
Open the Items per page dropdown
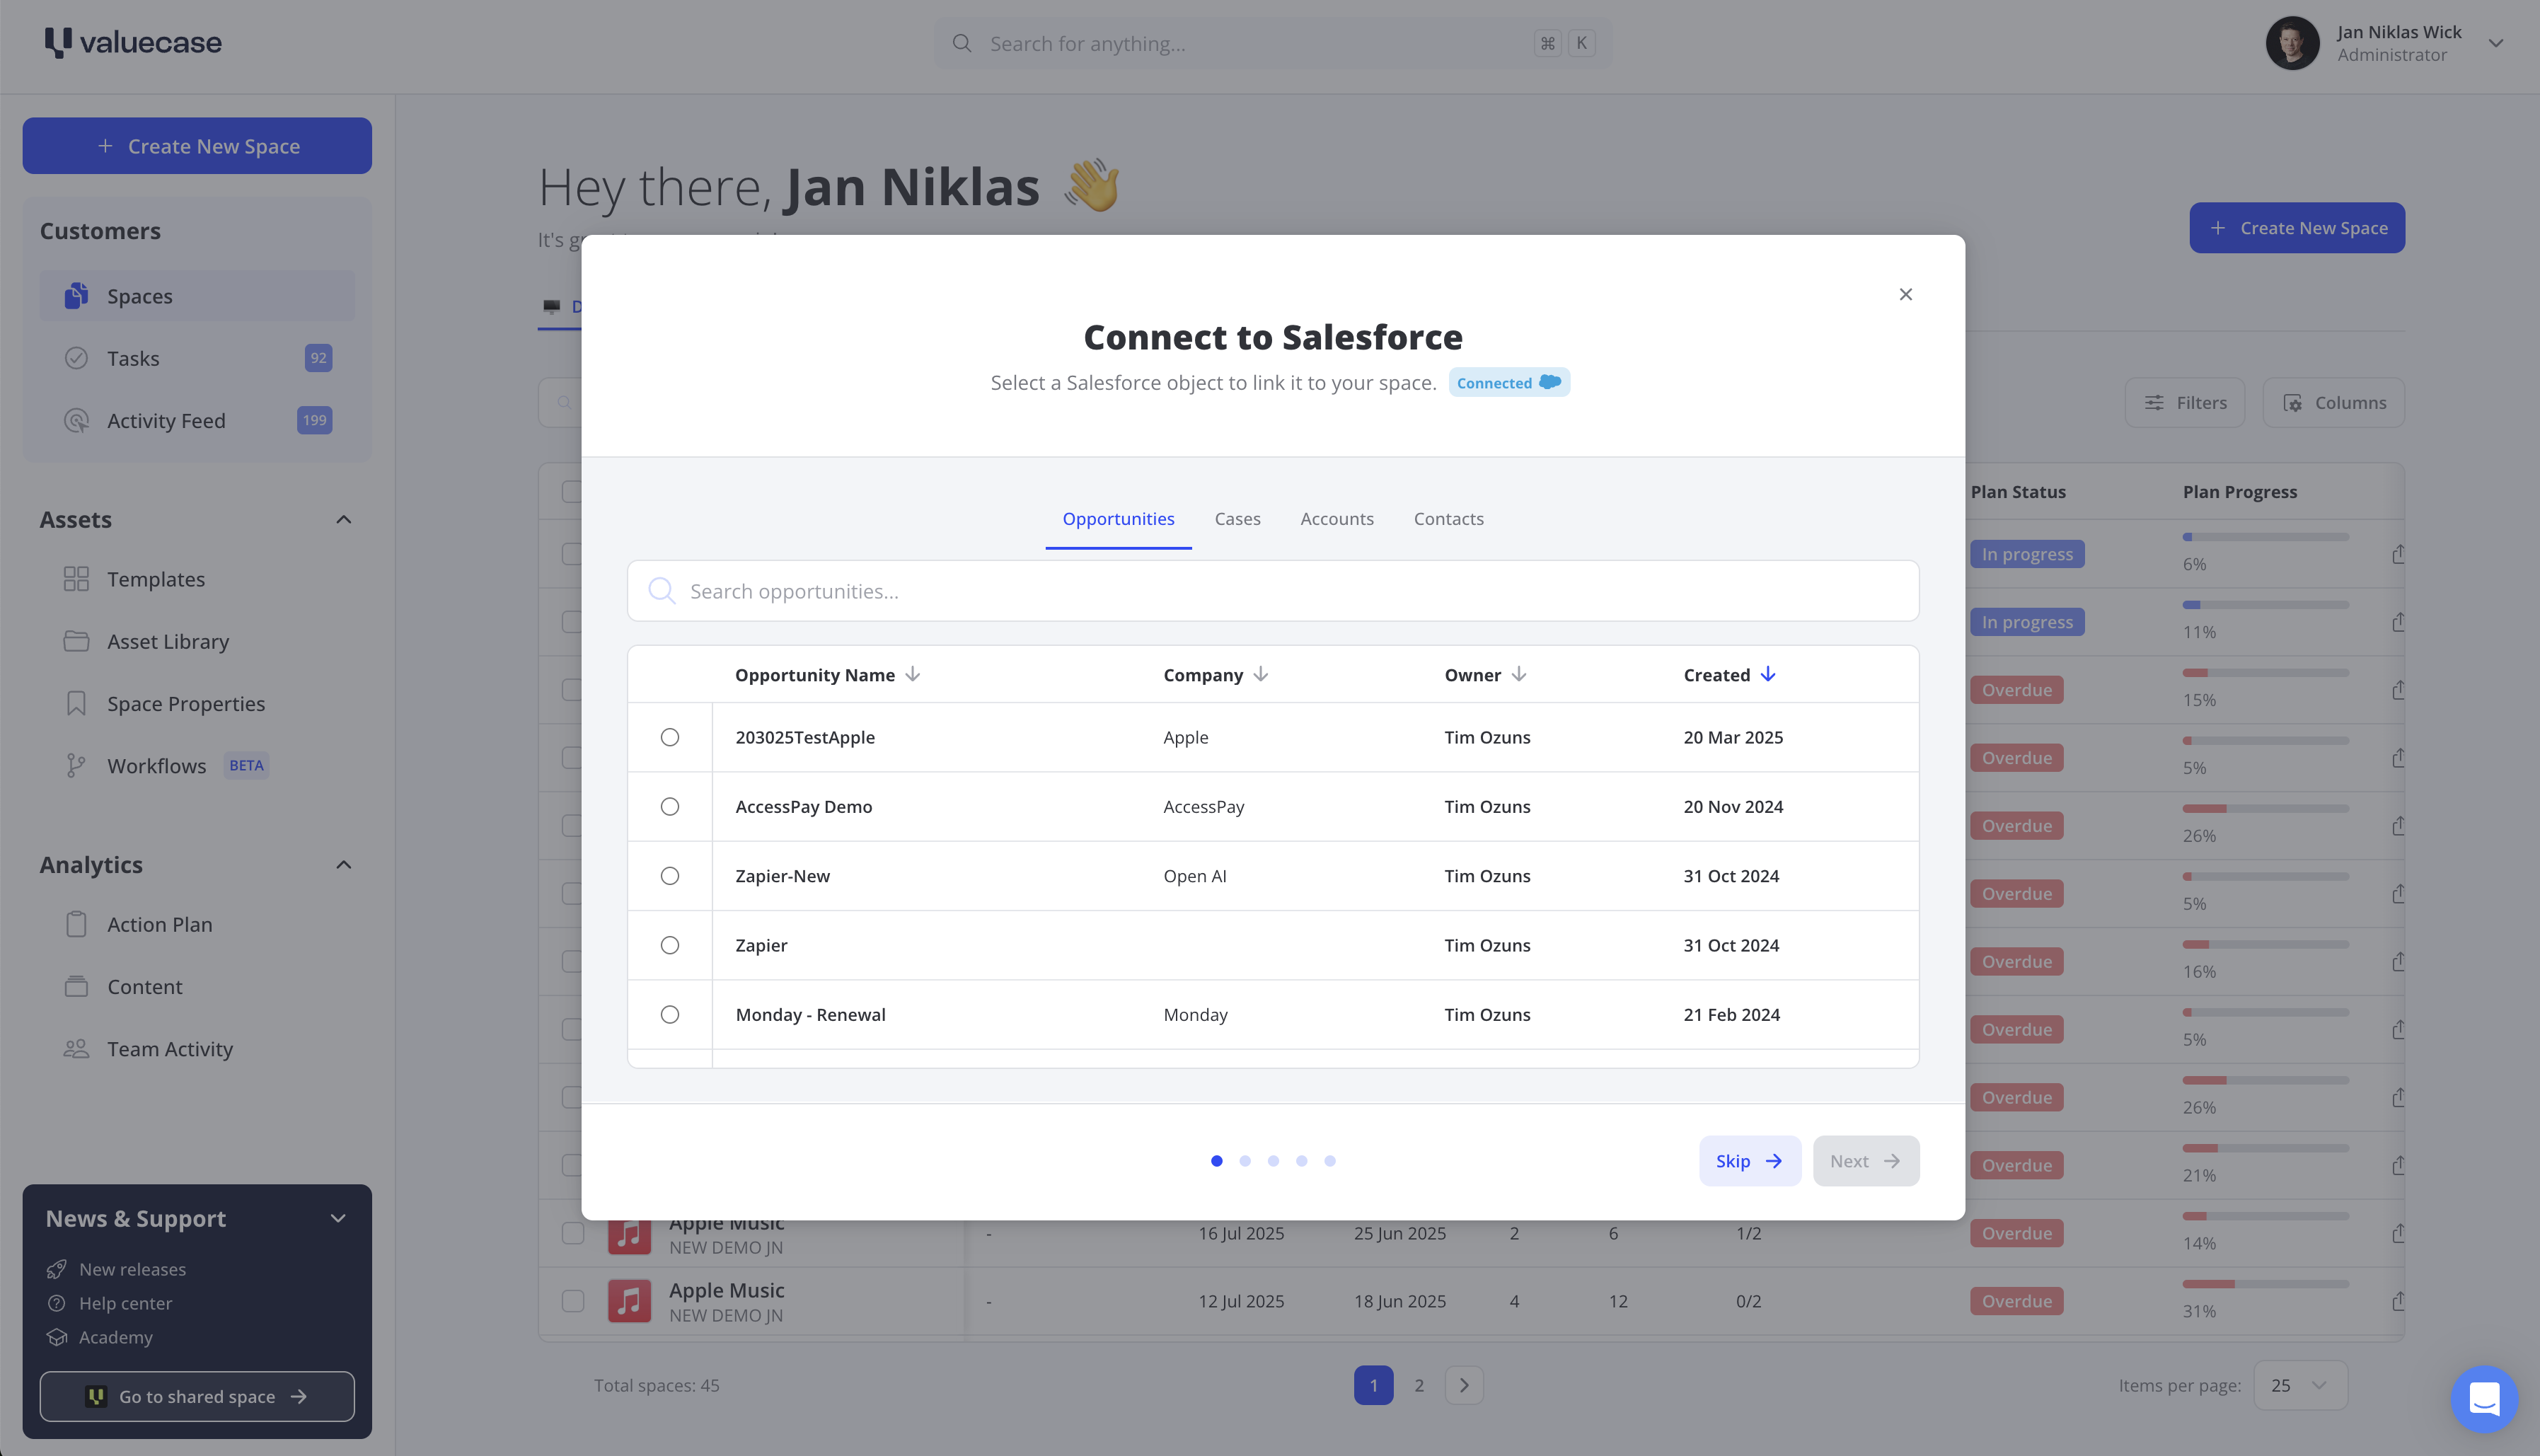(x=2300, y=1385)
